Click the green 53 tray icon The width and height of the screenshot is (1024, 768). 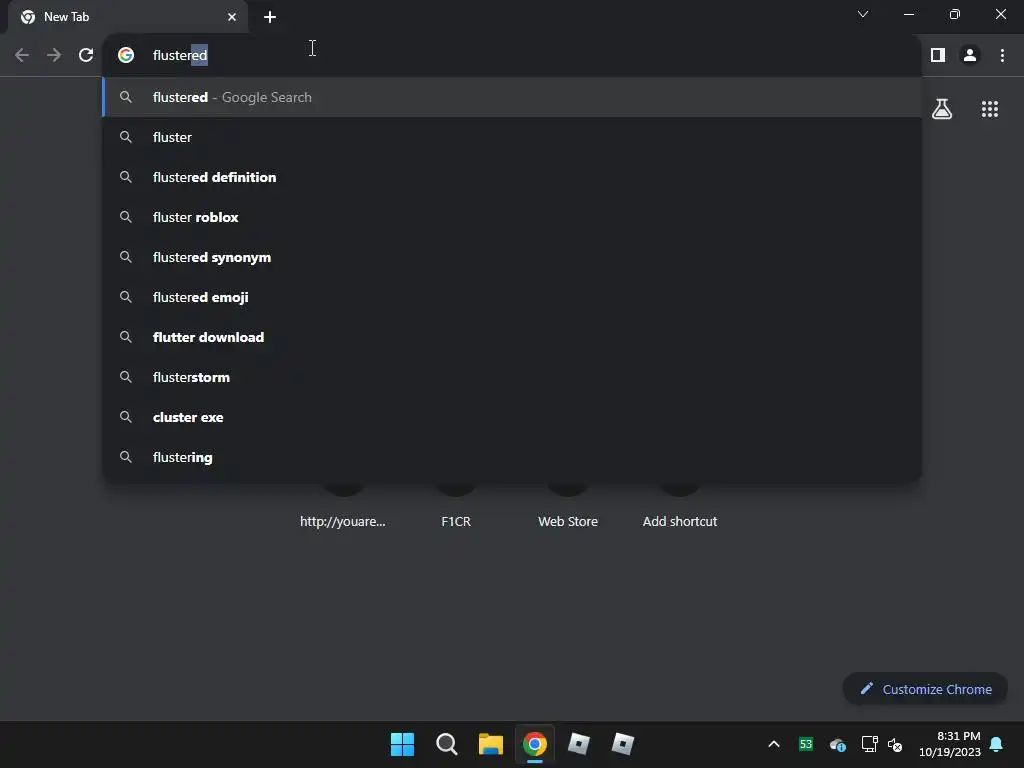(806, 744)
